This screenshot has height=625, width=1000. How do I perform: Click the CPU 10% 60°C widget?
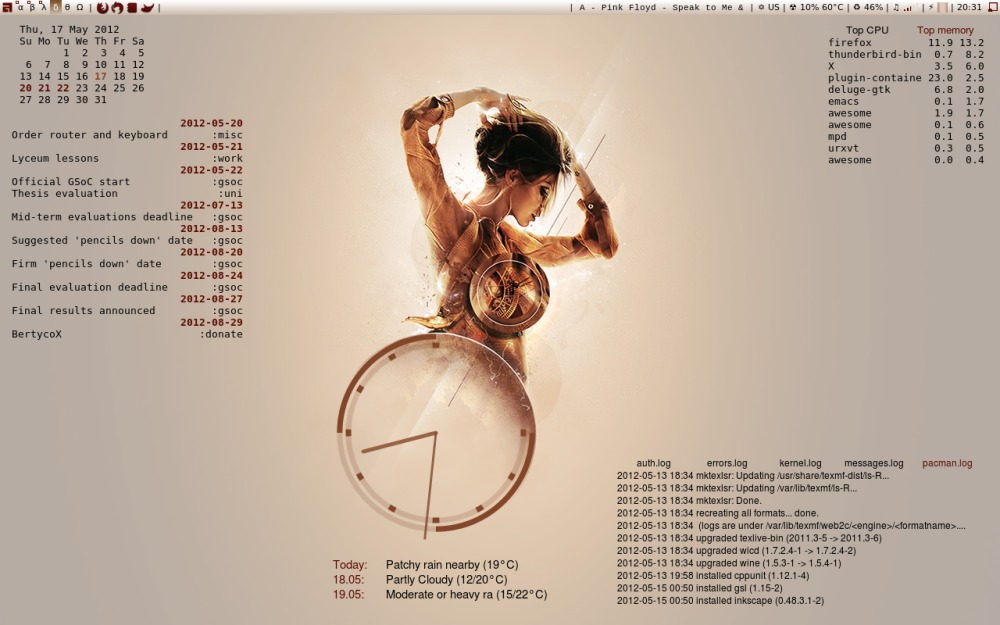(816, 7)
